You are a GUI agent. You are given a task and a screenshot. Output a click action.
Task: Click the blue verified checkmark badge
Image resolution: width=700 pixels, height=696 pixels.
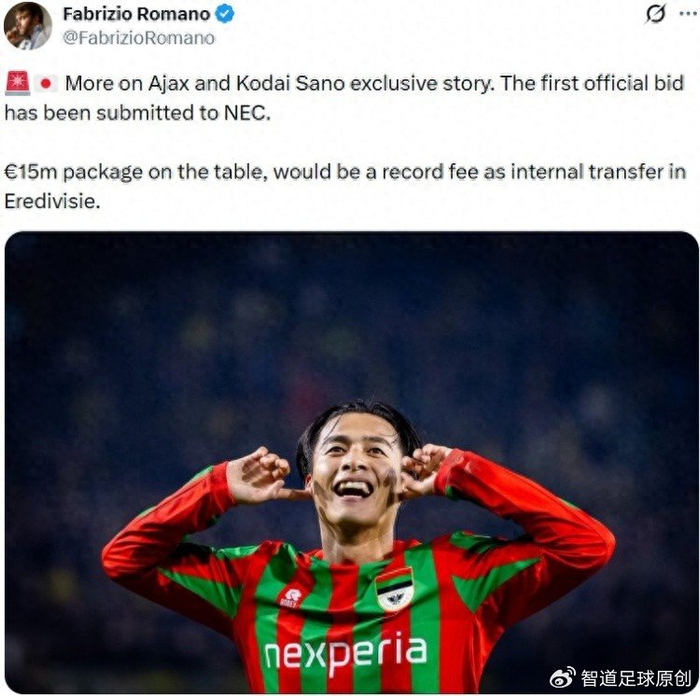(225, 14)
